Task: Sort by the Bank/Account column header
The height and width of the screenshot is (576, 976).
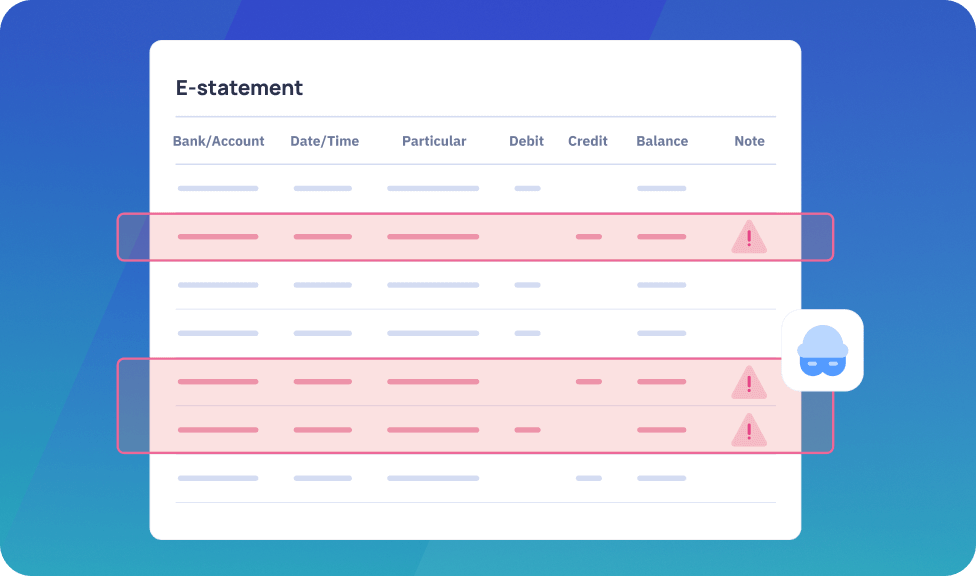Action: pos(218,141)
